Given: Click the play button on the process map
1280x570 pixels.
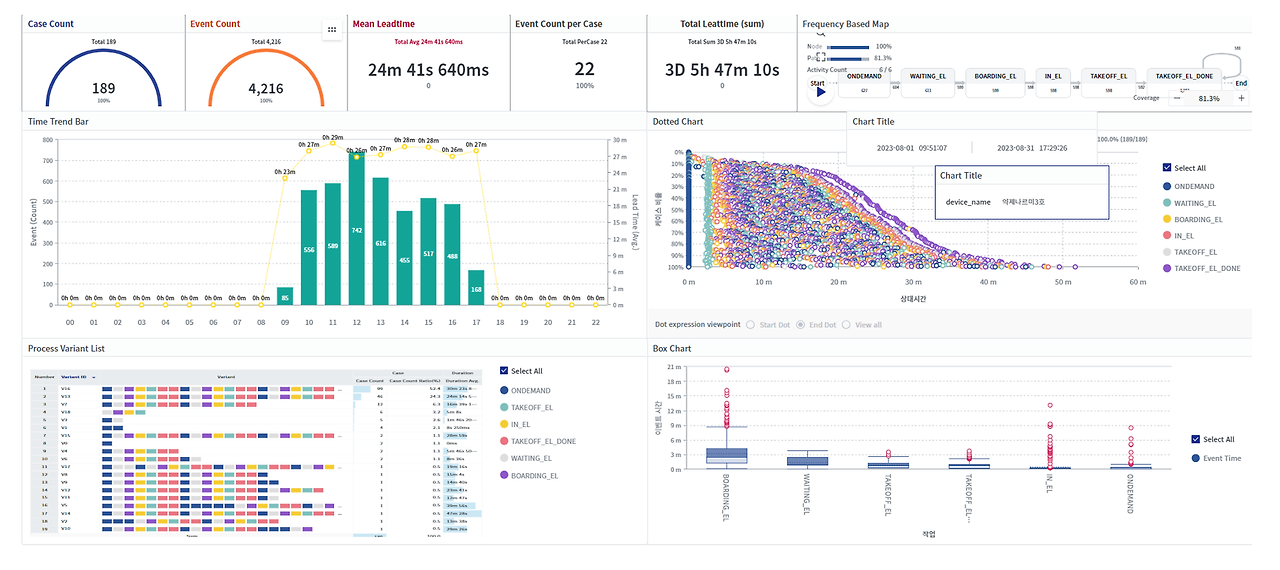Looking at the screenshot, I should click(x=821, y=92).
